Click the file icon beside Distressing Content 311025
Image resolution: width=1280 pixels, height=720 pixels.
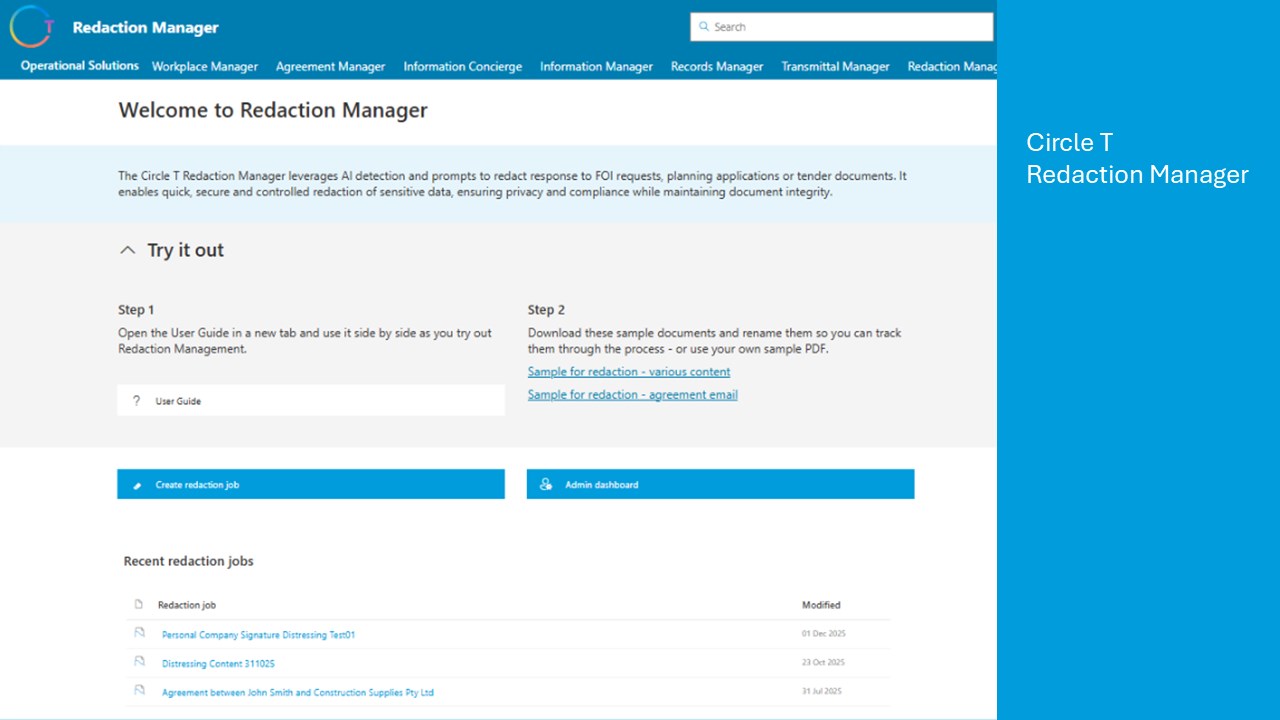coord(140,662)
